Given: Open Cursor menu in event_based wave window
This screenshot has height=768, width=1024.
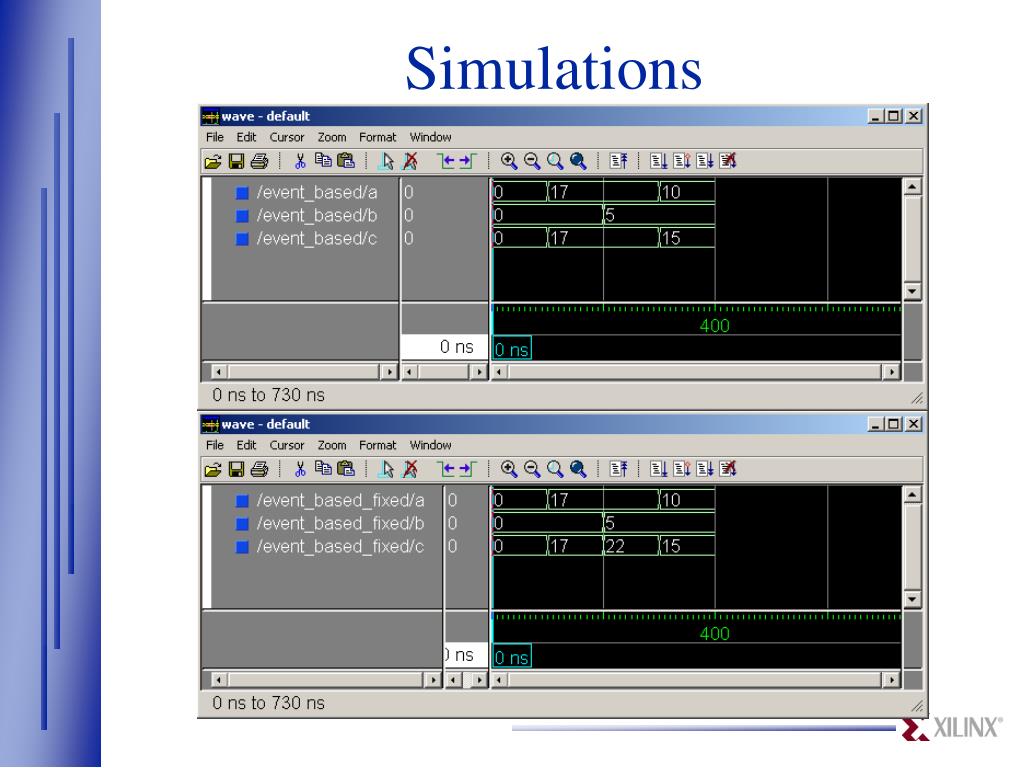Looking at the screenshot, I should (287, 137).
